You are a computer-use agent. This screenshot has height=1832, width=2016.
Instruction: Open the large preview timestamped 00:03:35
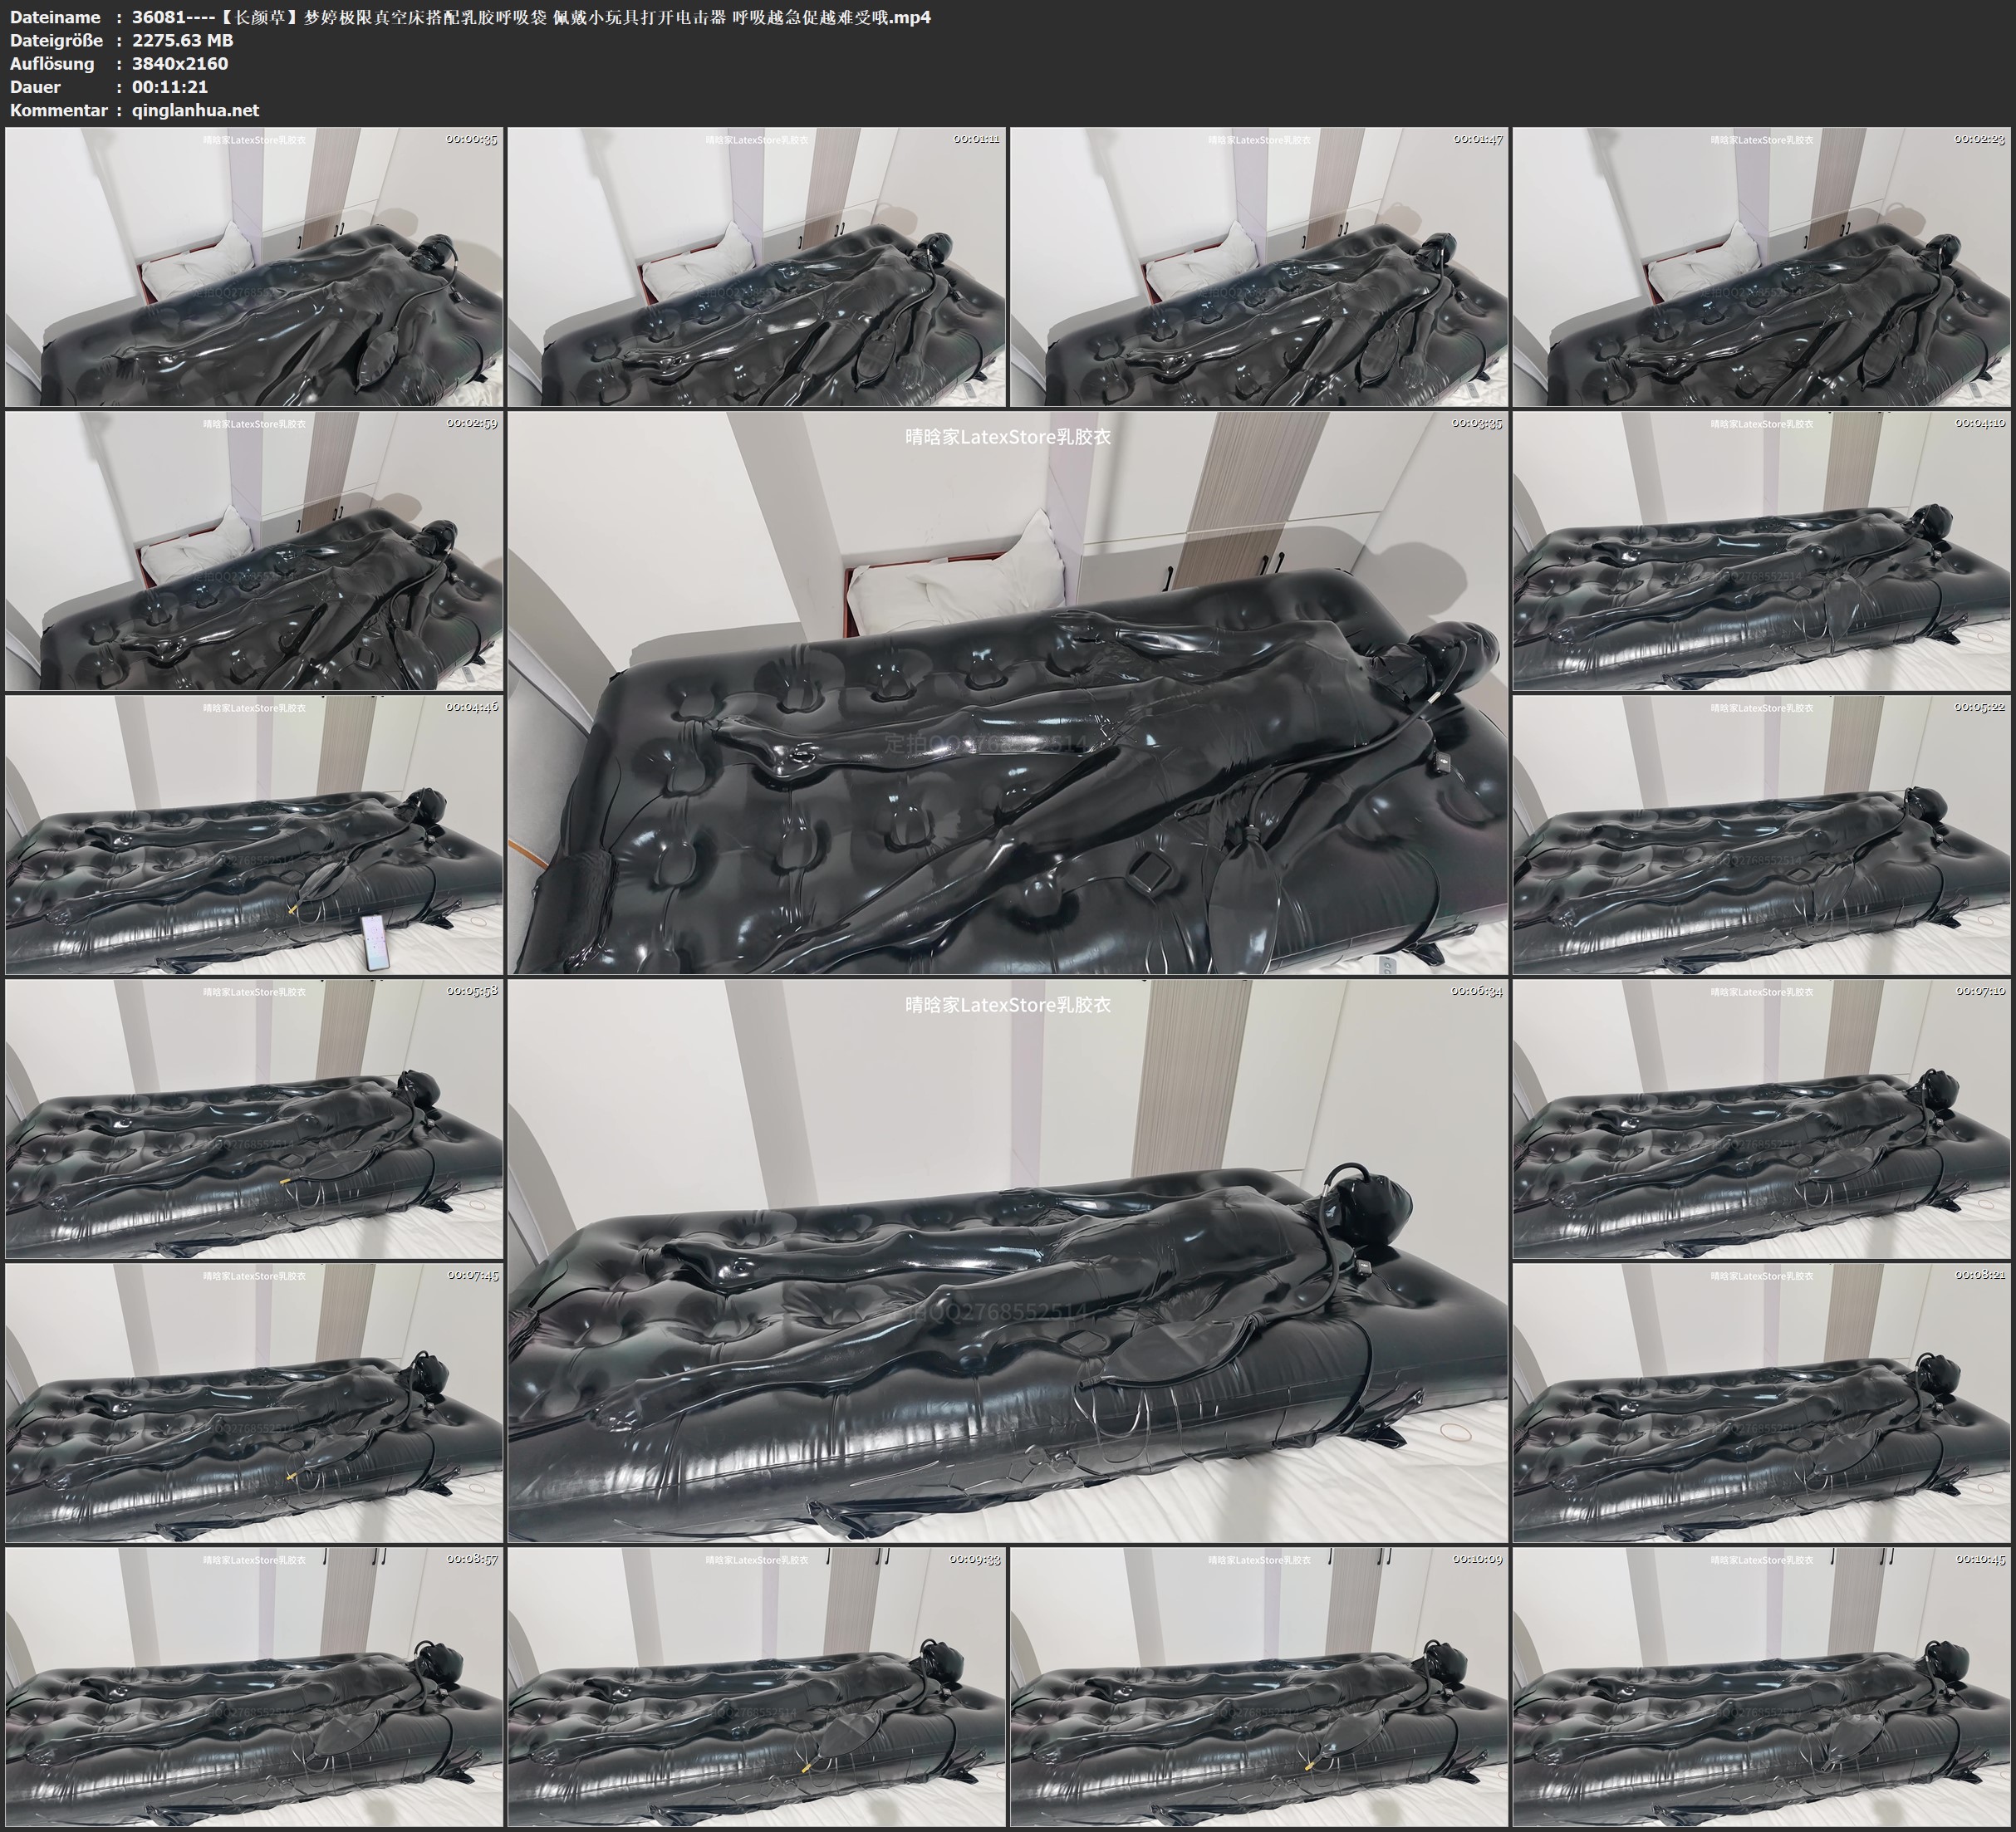[x=1007, y=692]
